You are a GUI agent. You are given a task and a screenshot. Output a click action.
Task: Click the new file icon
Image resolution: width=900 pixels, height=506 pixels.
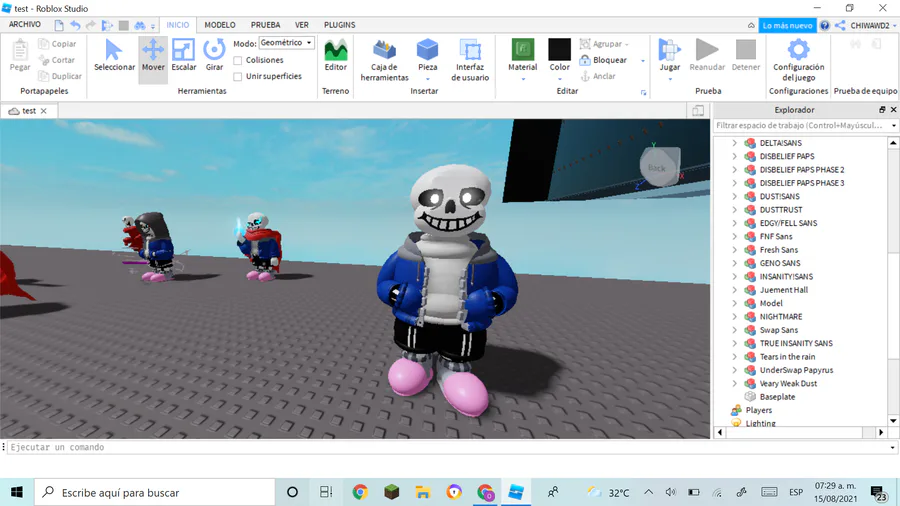(59, 25)
